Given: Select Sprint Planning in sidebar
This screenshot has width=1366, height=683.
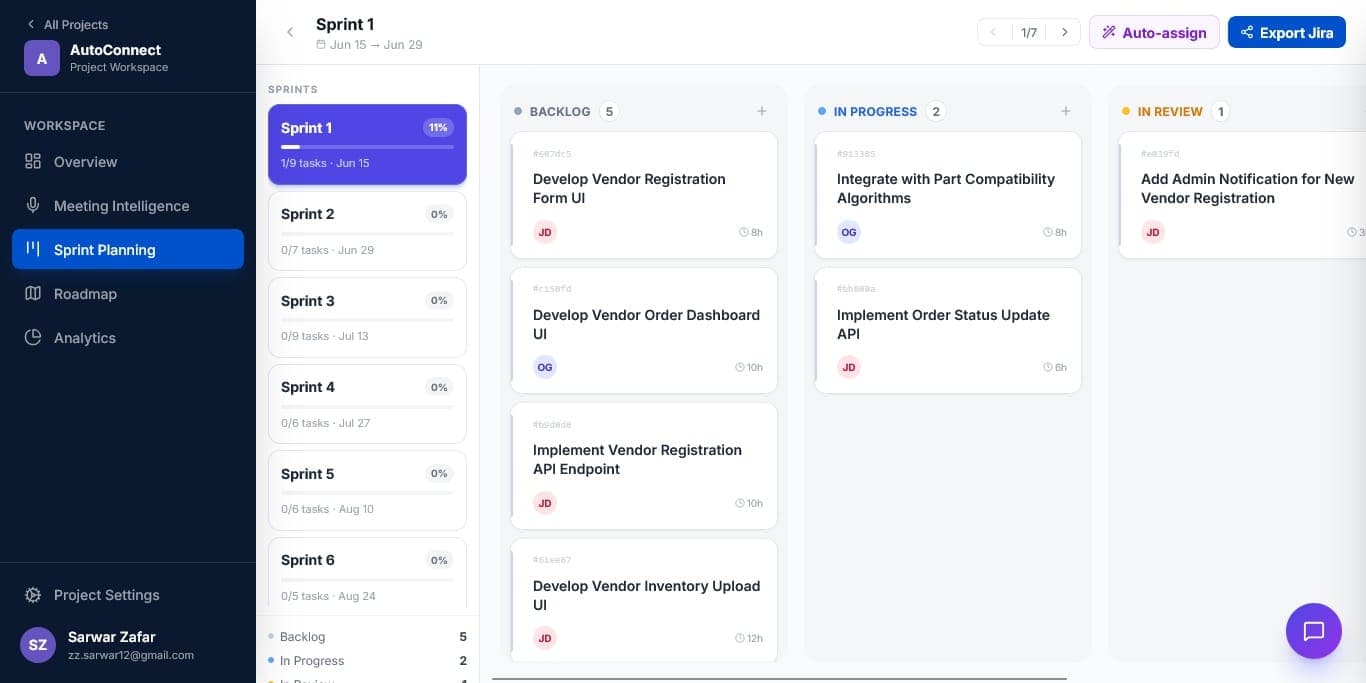Looking at the screenshot, I should click(x=128, y=250).
